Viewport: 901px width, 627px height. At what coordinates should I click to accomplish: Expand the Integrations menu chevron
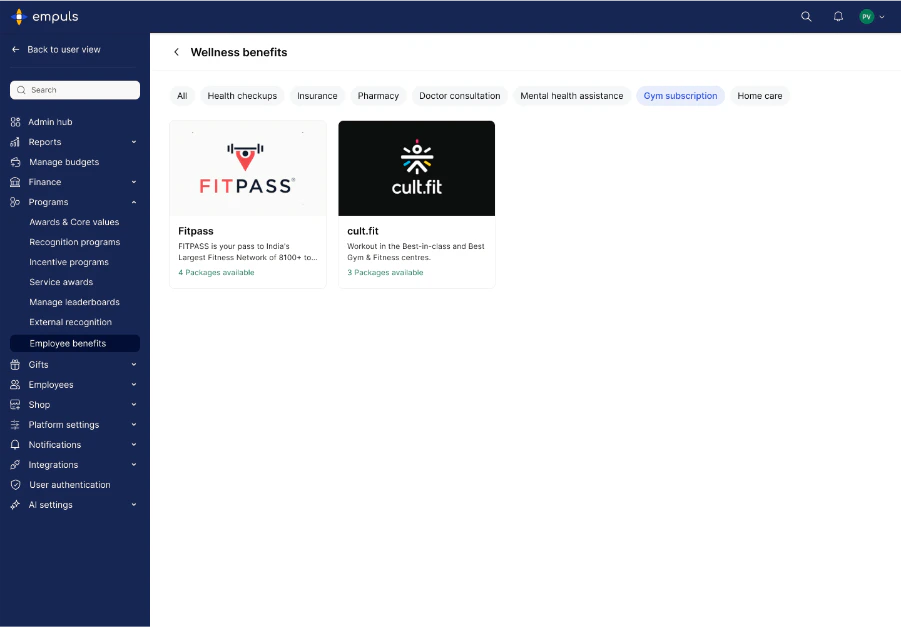coord(134,465)
